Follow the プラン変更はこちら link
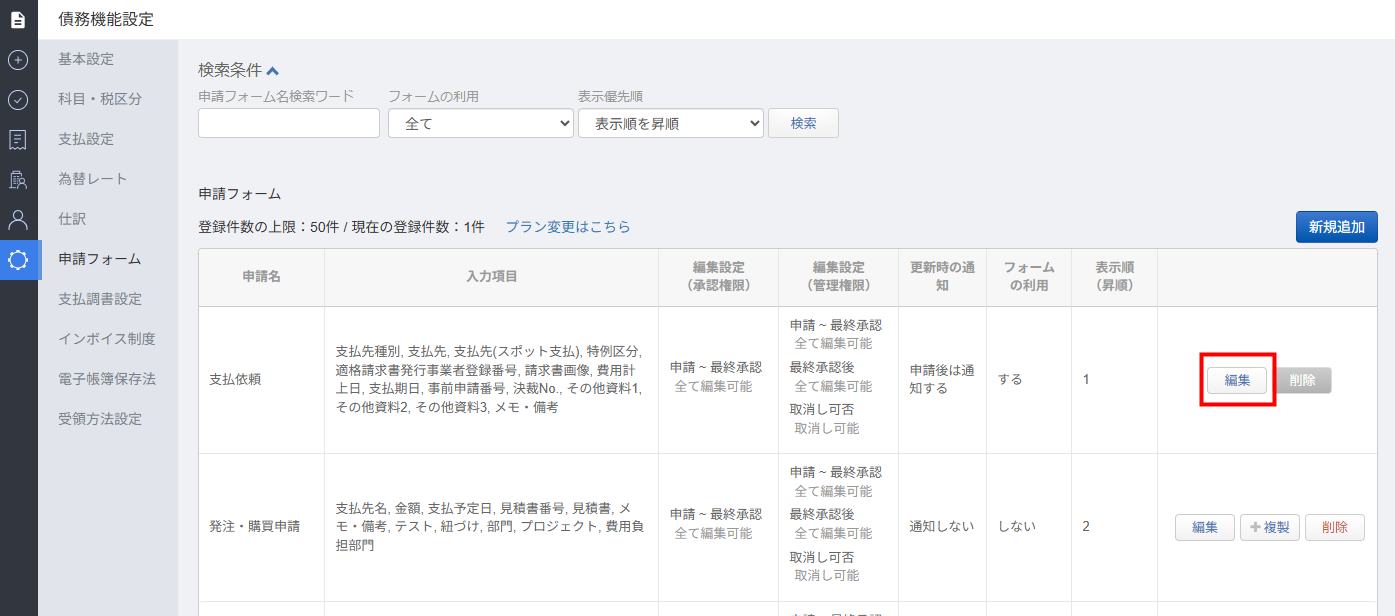This screenshot has height=616, width=1395. coord(567,227)
